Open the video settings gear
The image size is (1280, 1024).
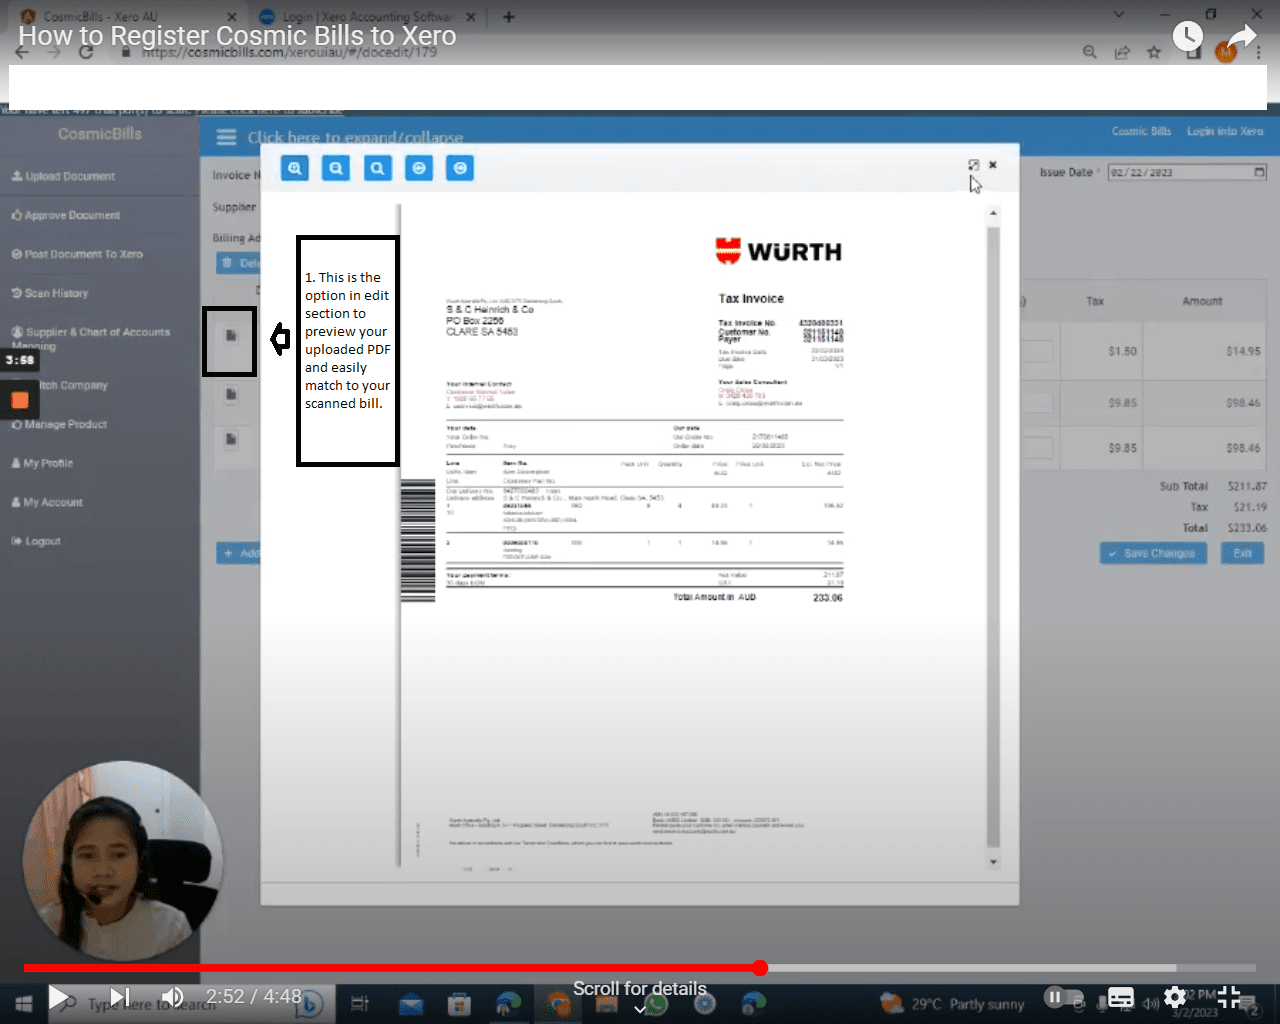coord(1175,997)
